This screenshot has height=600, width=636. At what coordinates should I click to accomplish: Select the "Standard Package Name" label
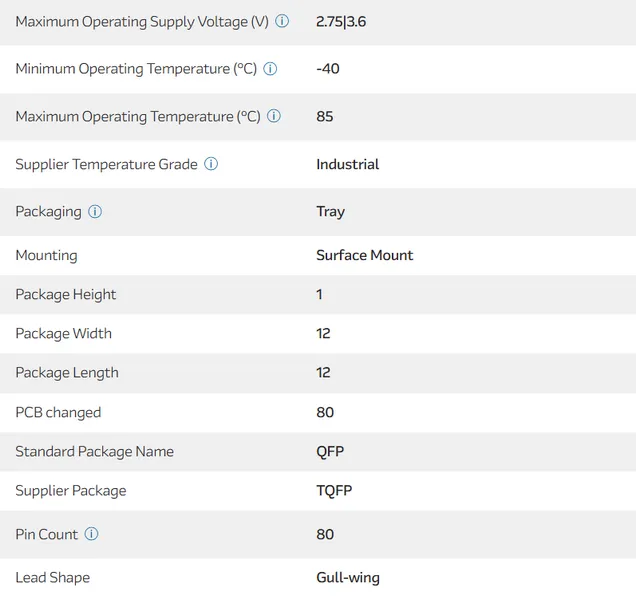coord(94,452)
